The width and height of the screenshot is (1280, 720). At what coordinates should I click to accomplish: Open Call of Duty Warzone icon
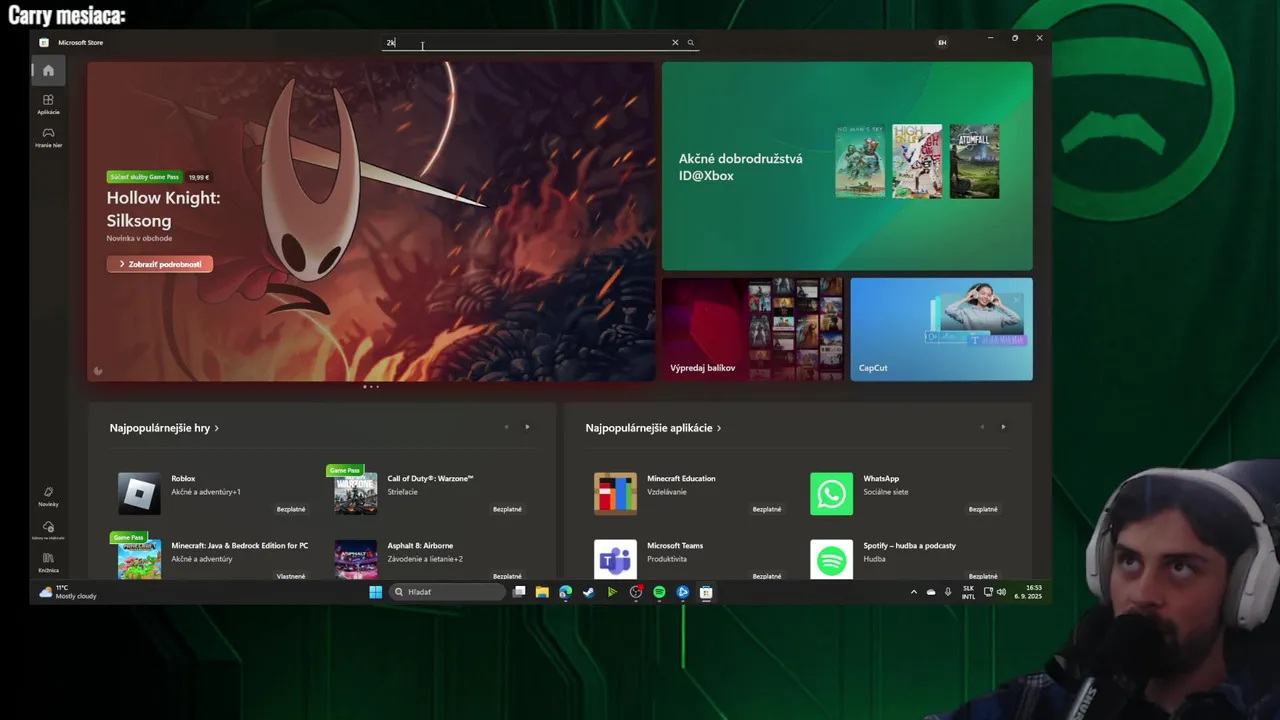pyautogui.click(x=355, y=494)
